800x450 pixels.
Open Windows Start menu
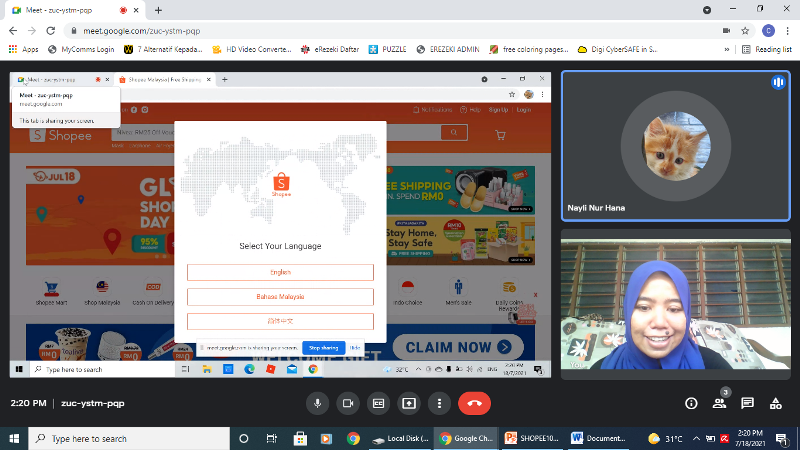pos(14,438)
